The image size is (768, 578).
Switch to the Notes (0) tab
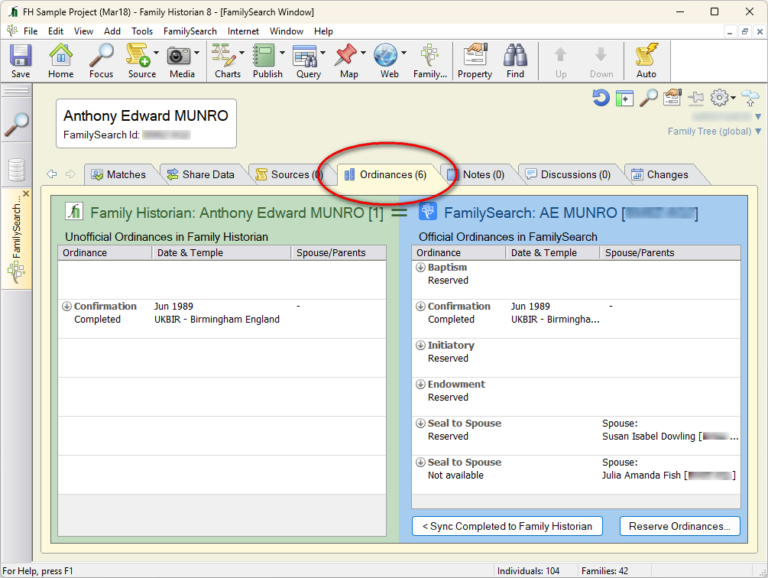pos(477,174)
